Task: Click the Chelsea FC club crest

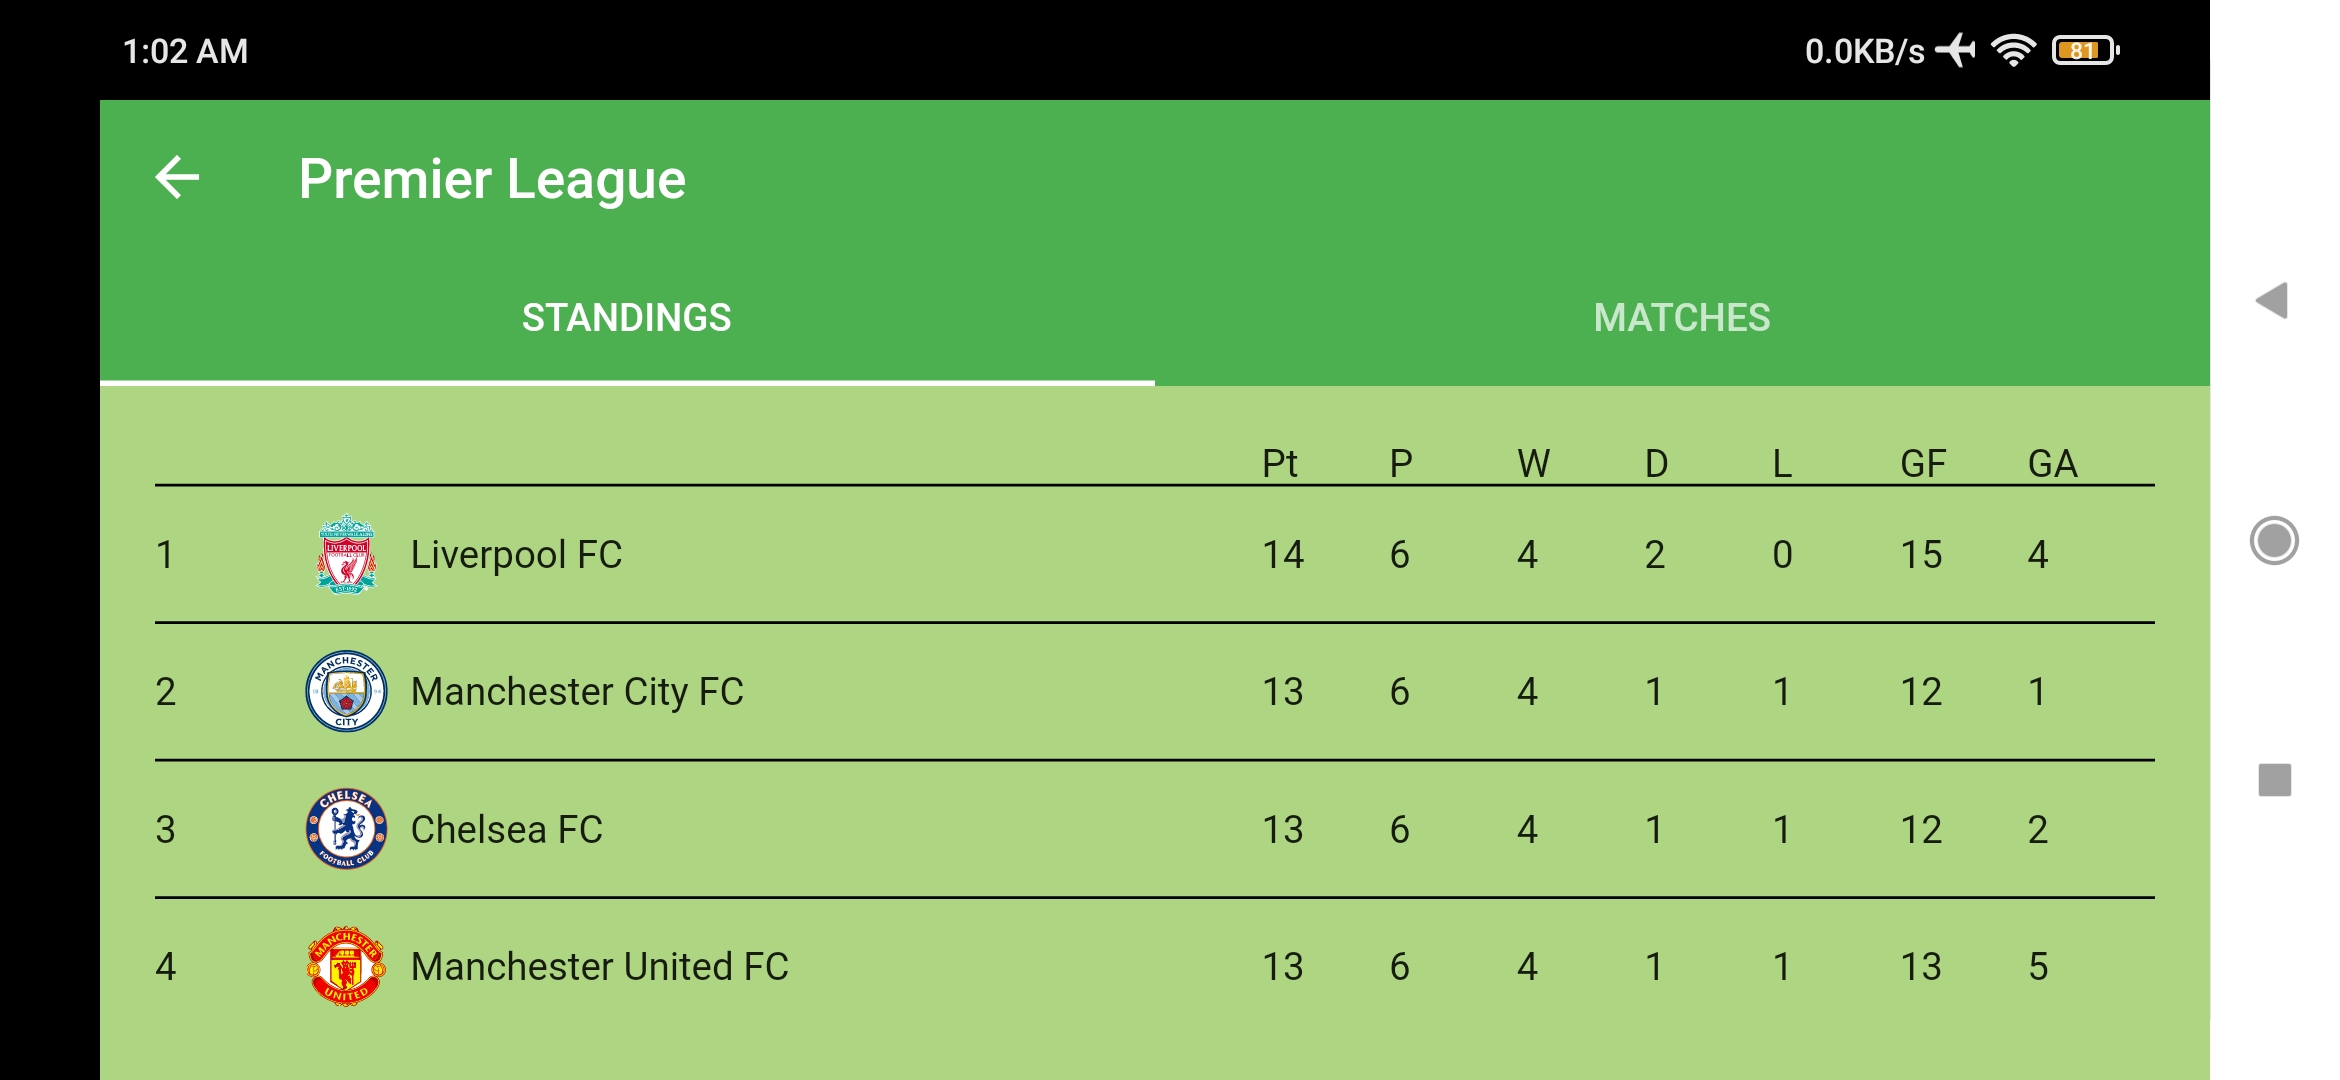Action: [x=345, y=828]
